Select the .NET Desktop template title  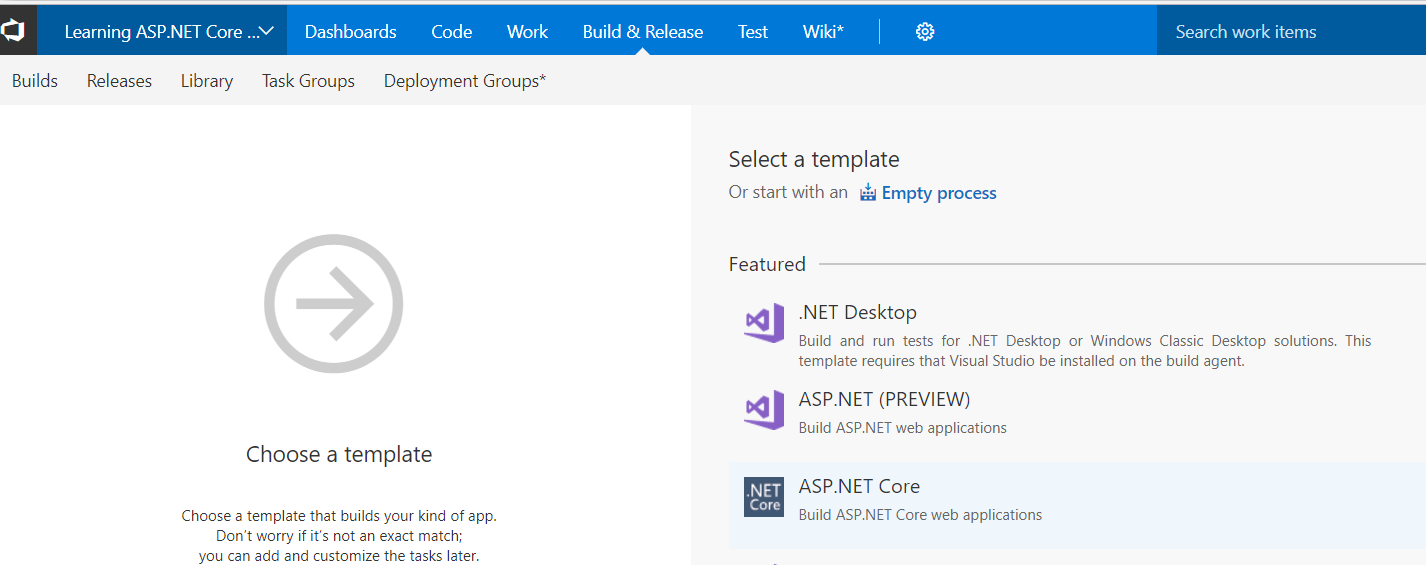[x=858, y=312]
